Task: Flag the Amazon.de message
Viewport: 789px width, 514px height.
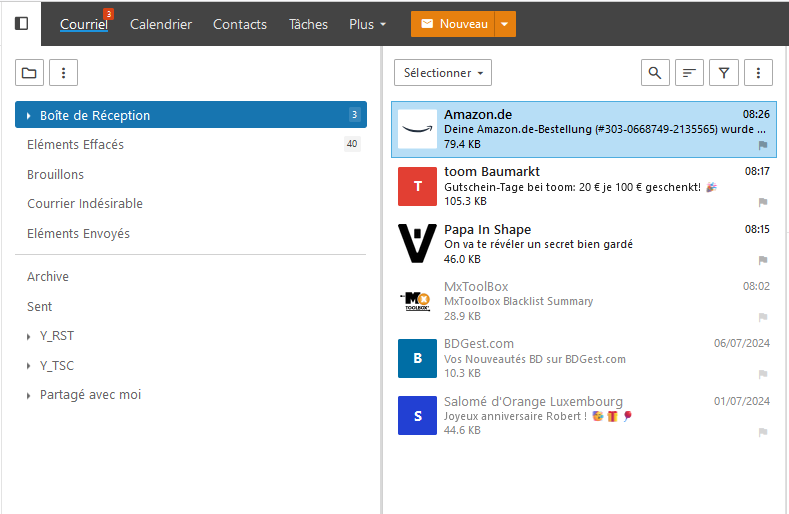Action: 763,145
